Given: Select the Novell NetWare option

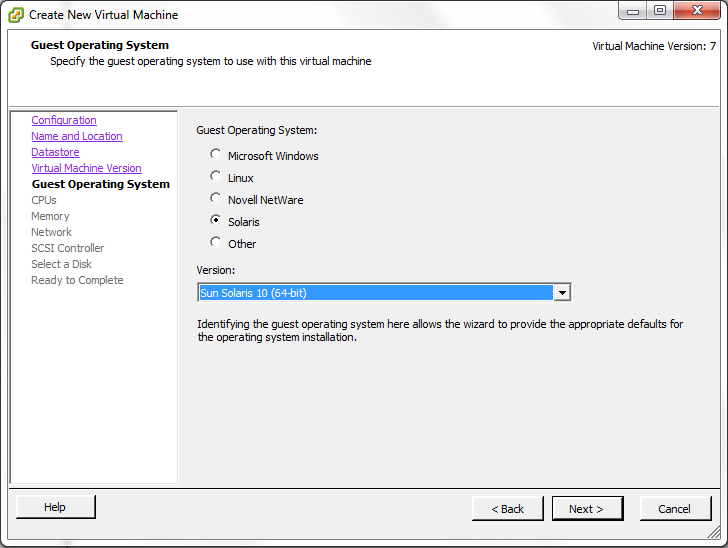Looking at the screenshot, I should (x=215, y=198).
